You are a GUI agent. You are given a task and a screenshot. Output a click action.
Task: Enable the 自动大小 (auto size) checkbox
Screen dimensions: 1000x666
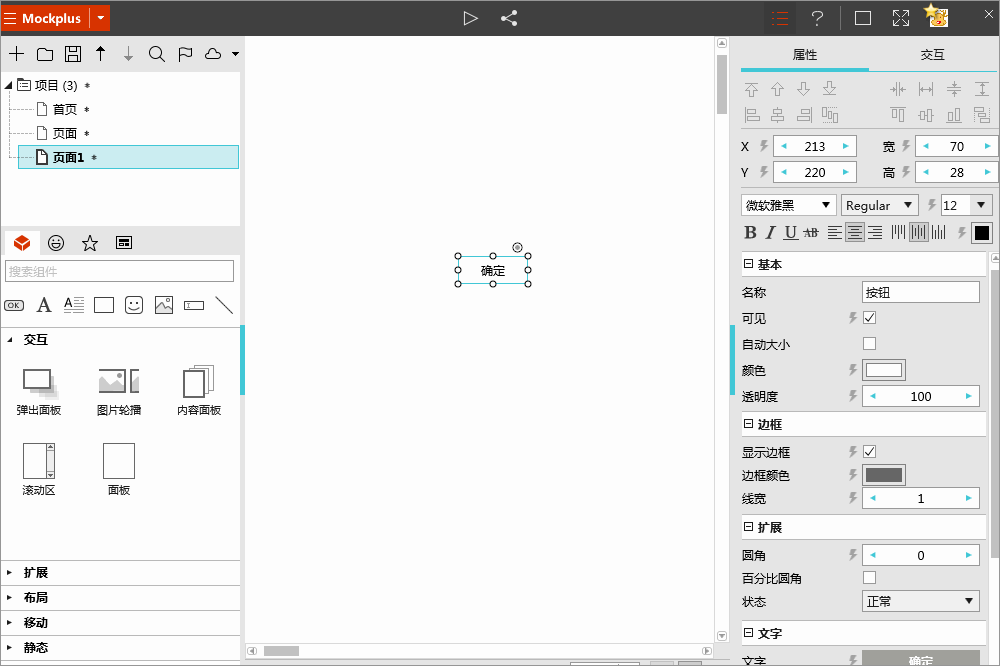[869, 344]
